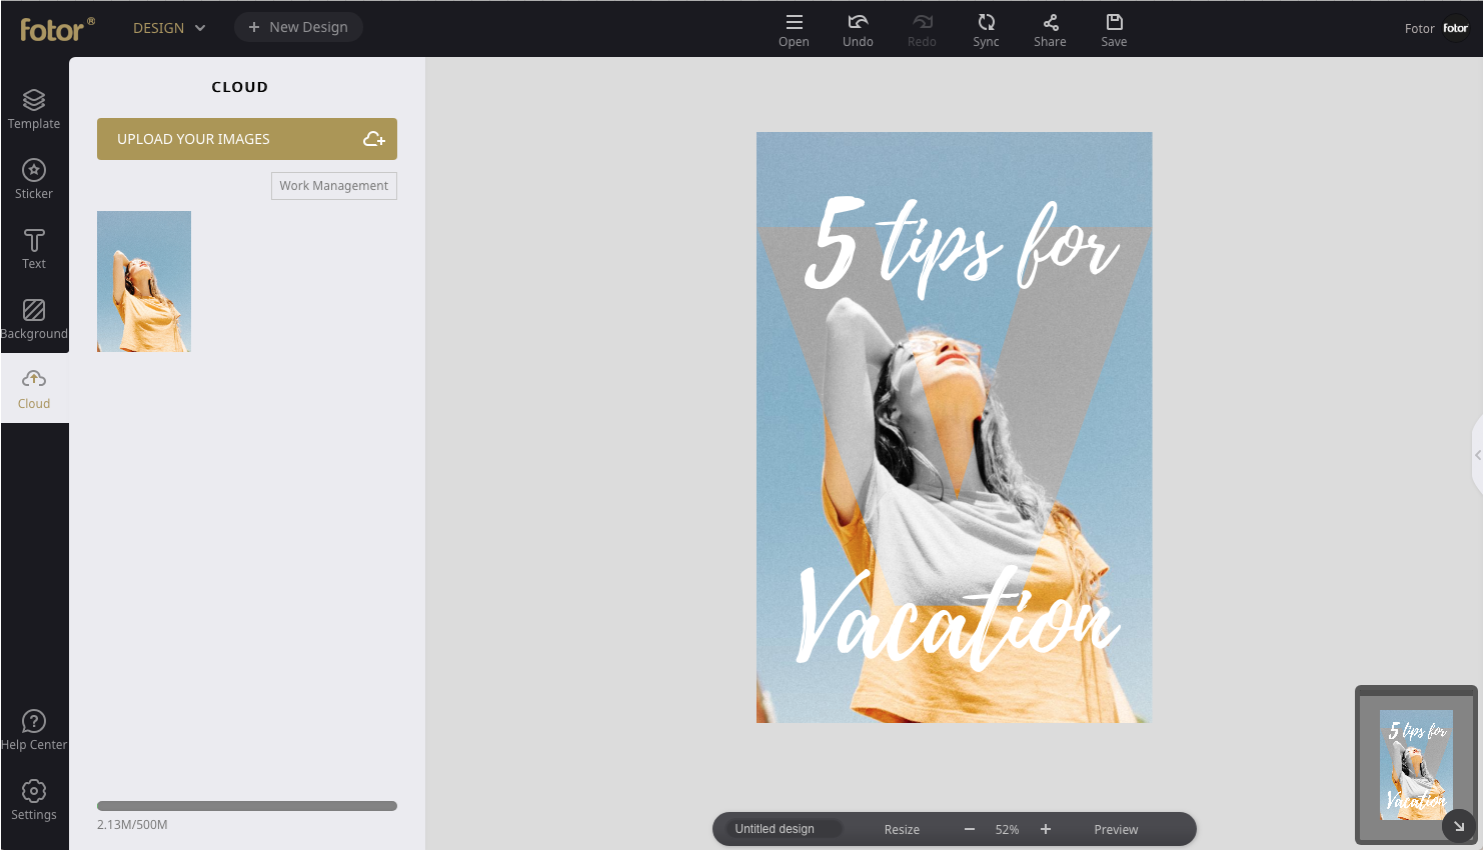Viewport: 1483px width, 851px height.
Task: Undo the last action
Action: click(858, 30)
